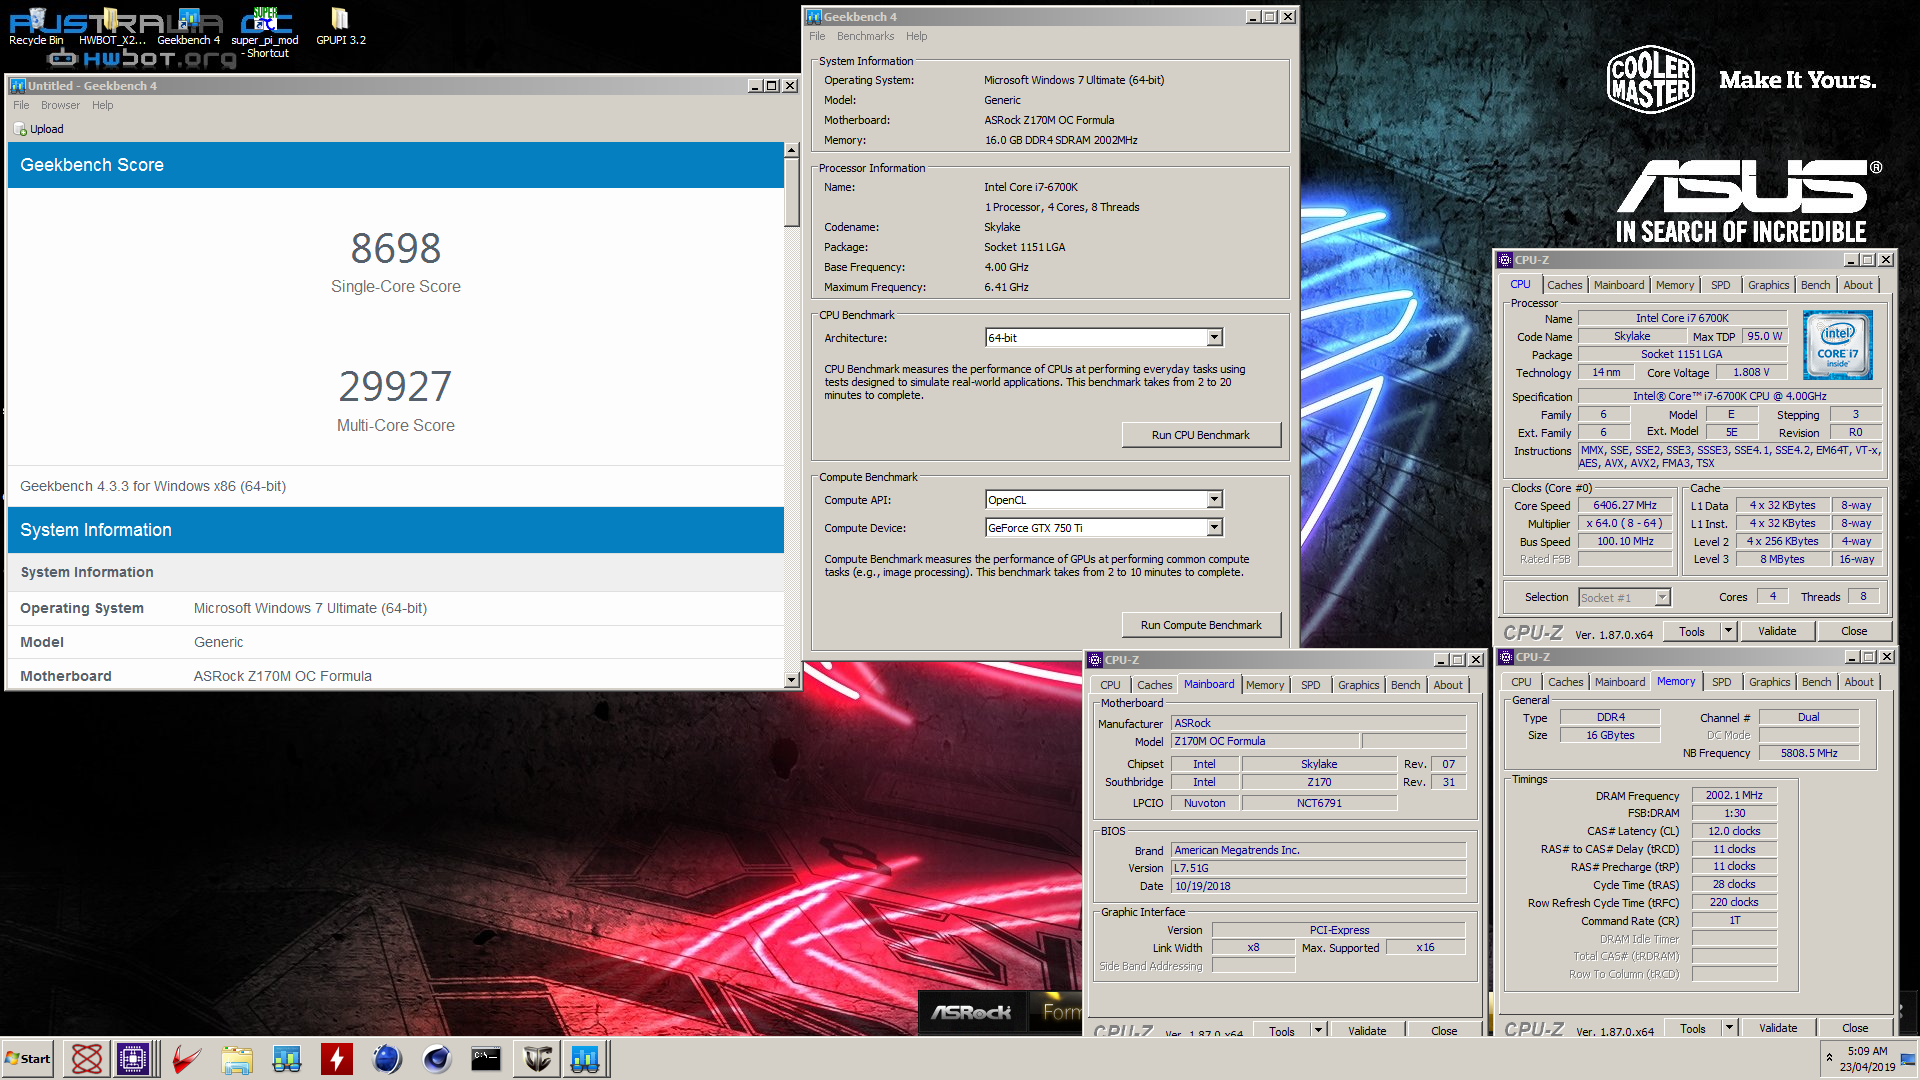Click the multi-core score 29927
The height and width of the screenshot is (1080, 1920).
(395, 386)
